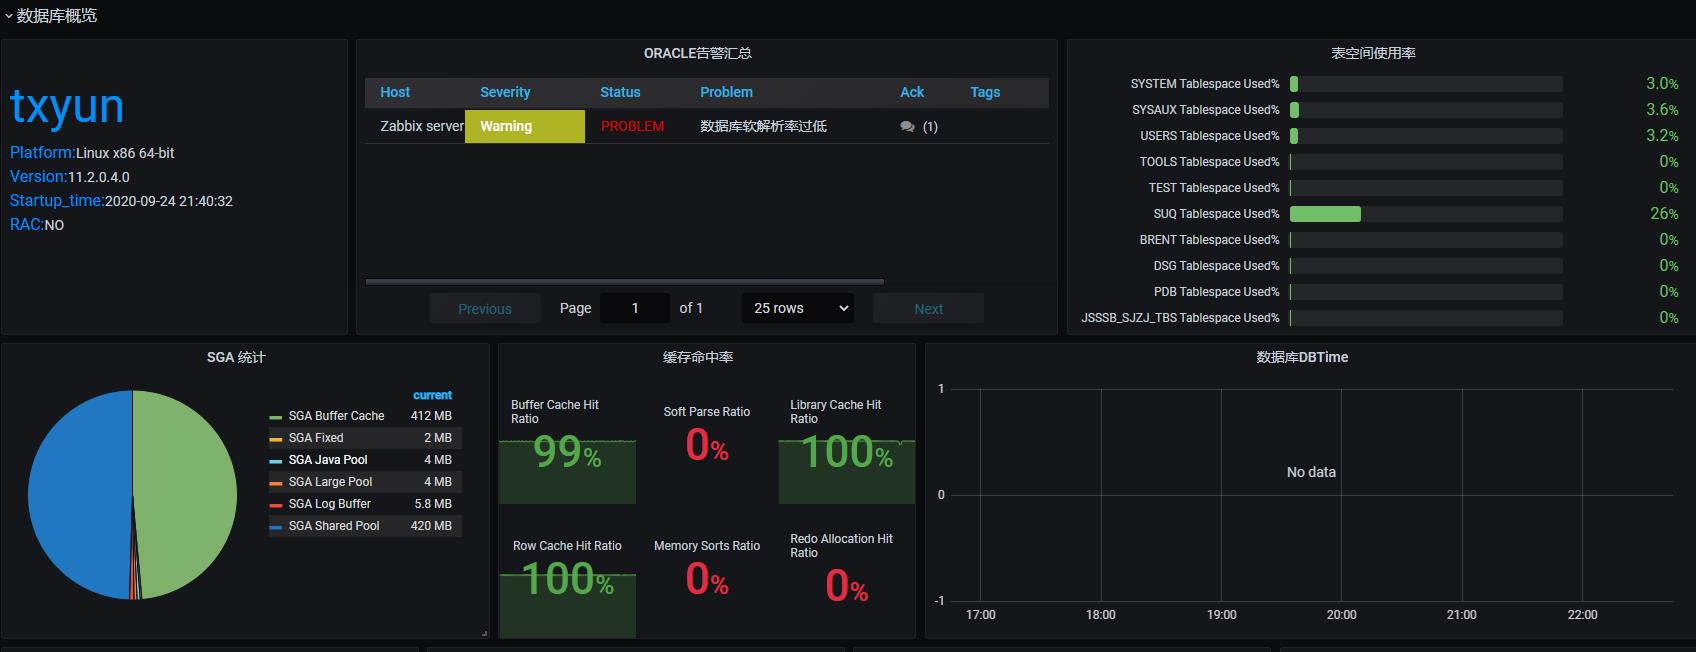Click the SUQ Tablespace usage bar
The height and width of the screenshot is (652, 1696).
[x=1426, y=214]
